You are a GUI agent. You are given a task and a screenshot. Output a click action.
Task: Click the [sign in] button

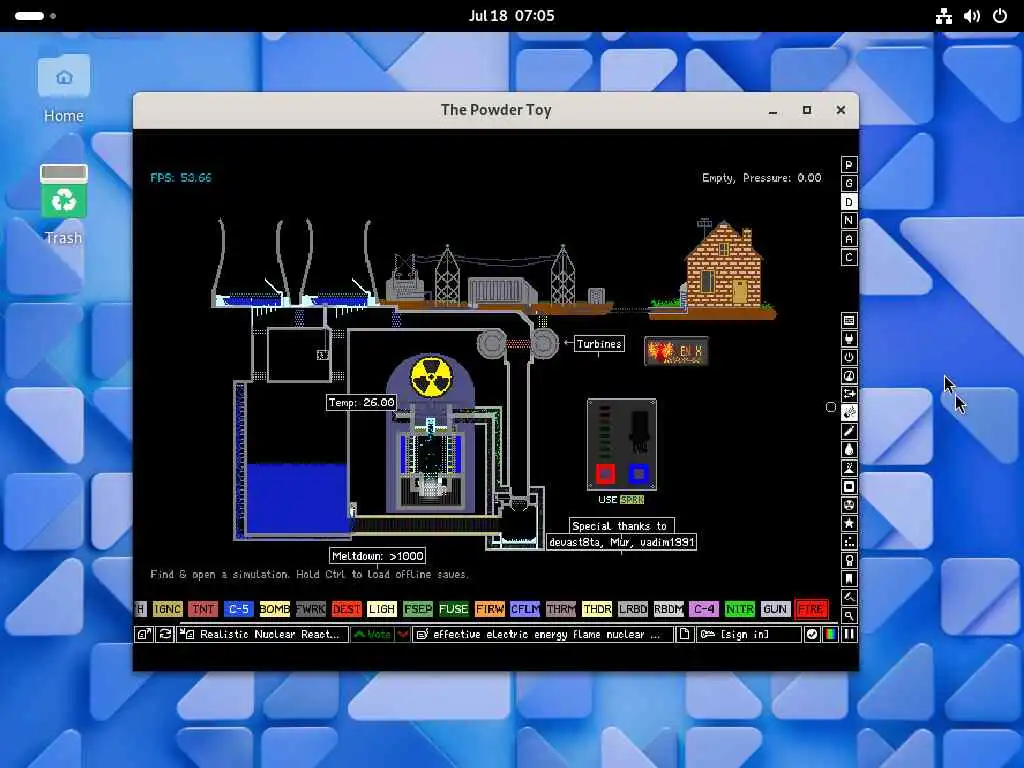click(x=748, y=634)
